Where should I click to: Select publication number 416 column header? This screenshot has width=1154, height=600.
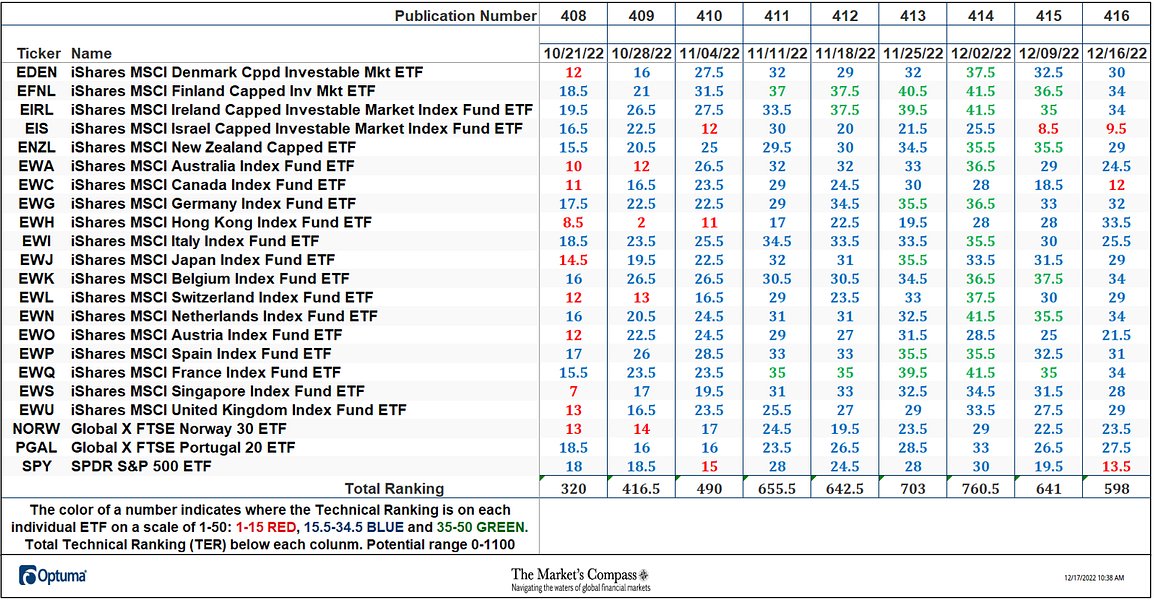pyautogui.click(x=1116, y=15)
